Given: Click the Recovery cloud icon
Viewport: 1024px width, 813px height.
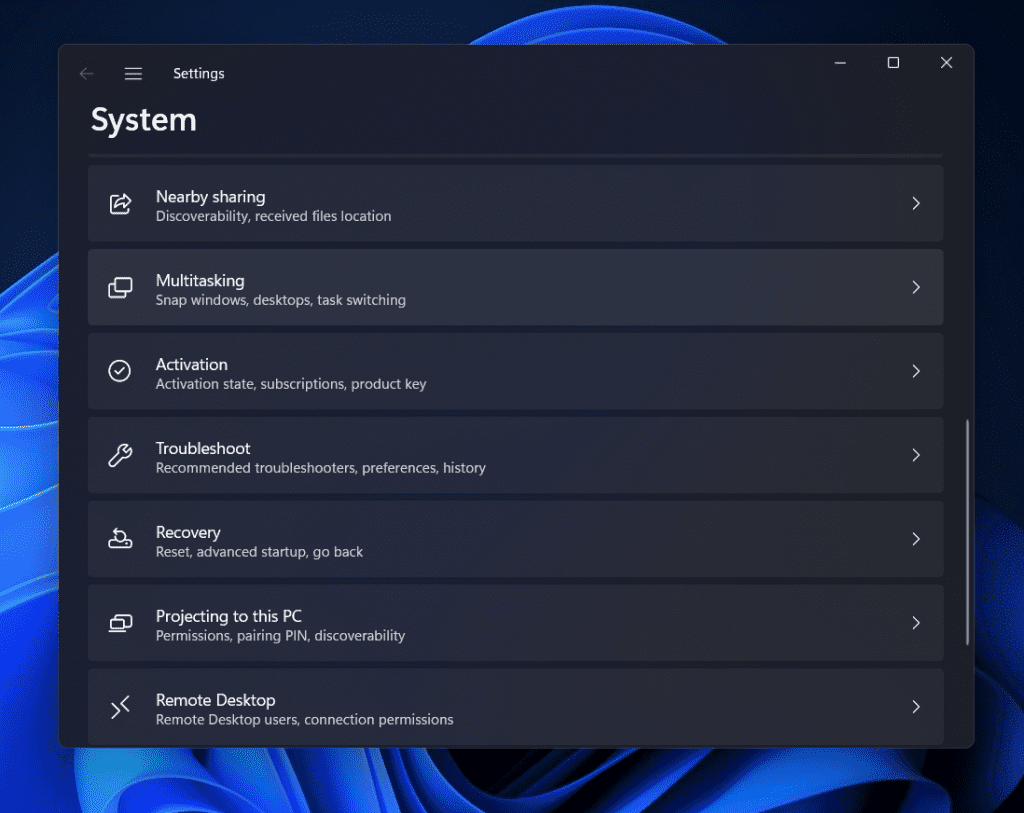Looking at the screenshot, I should click(x=120, y=539).
